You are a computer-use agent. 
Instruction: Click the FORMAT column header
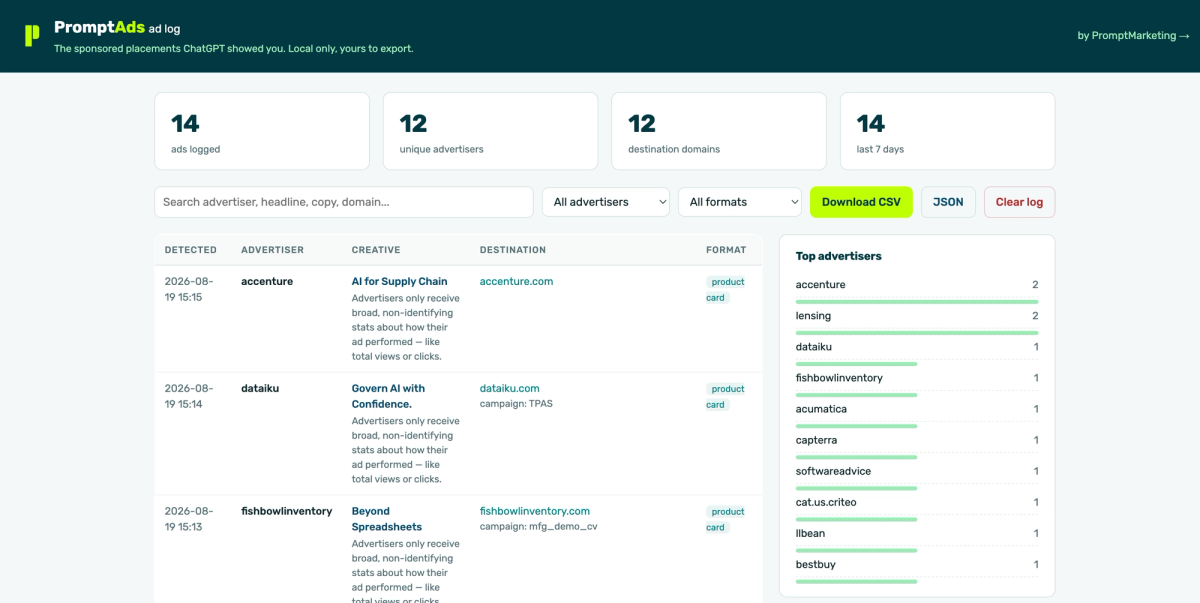point(726,250)
